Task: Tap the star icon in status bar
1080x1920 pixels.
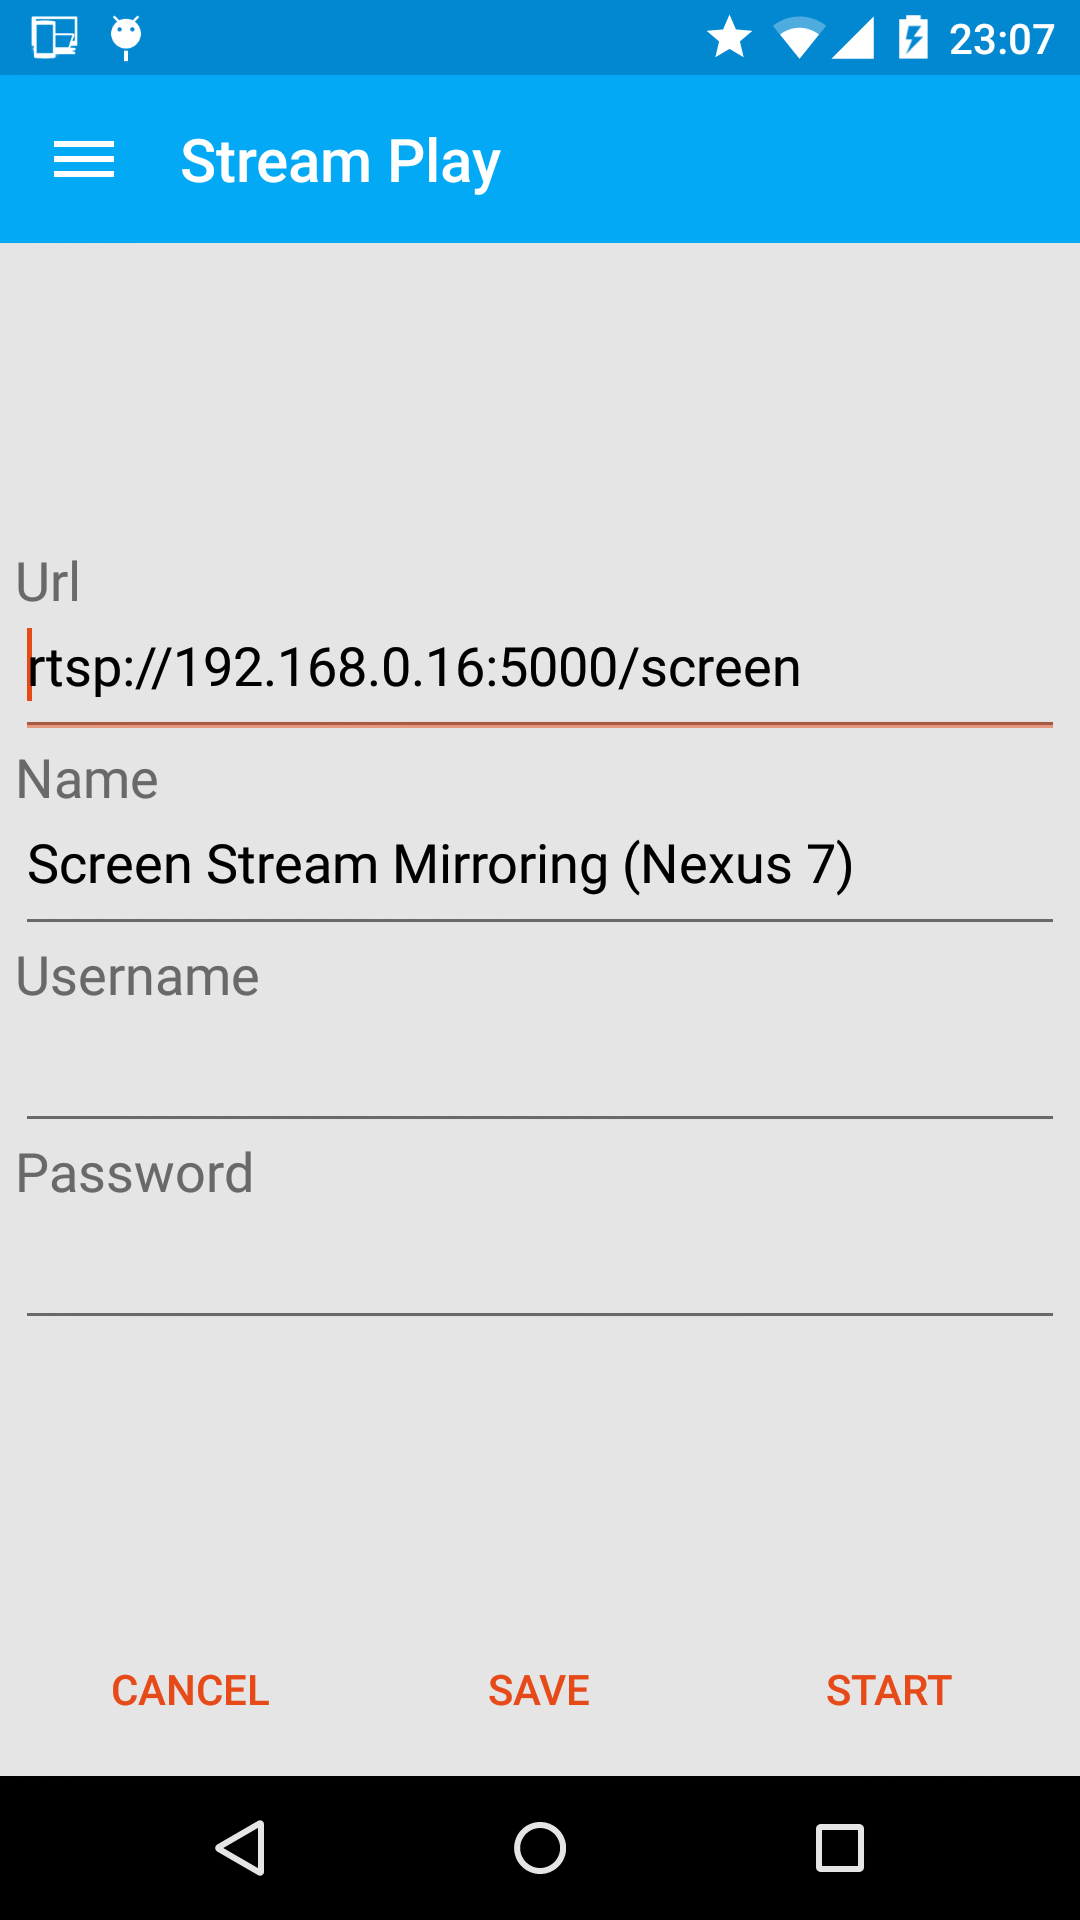Action: pyautogui.click(x=729, y=38)
